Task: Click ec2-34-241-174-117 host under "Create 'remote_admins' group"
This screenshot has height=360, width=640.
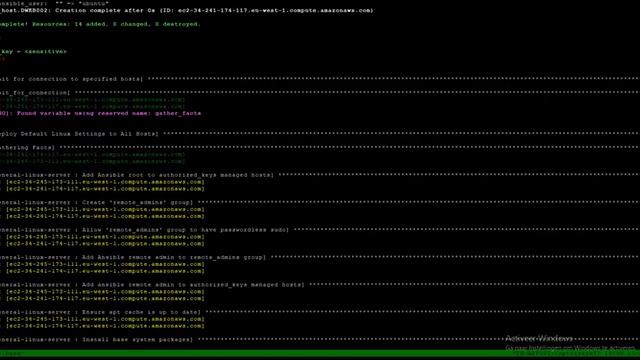Action: click(x=105, y=216)
